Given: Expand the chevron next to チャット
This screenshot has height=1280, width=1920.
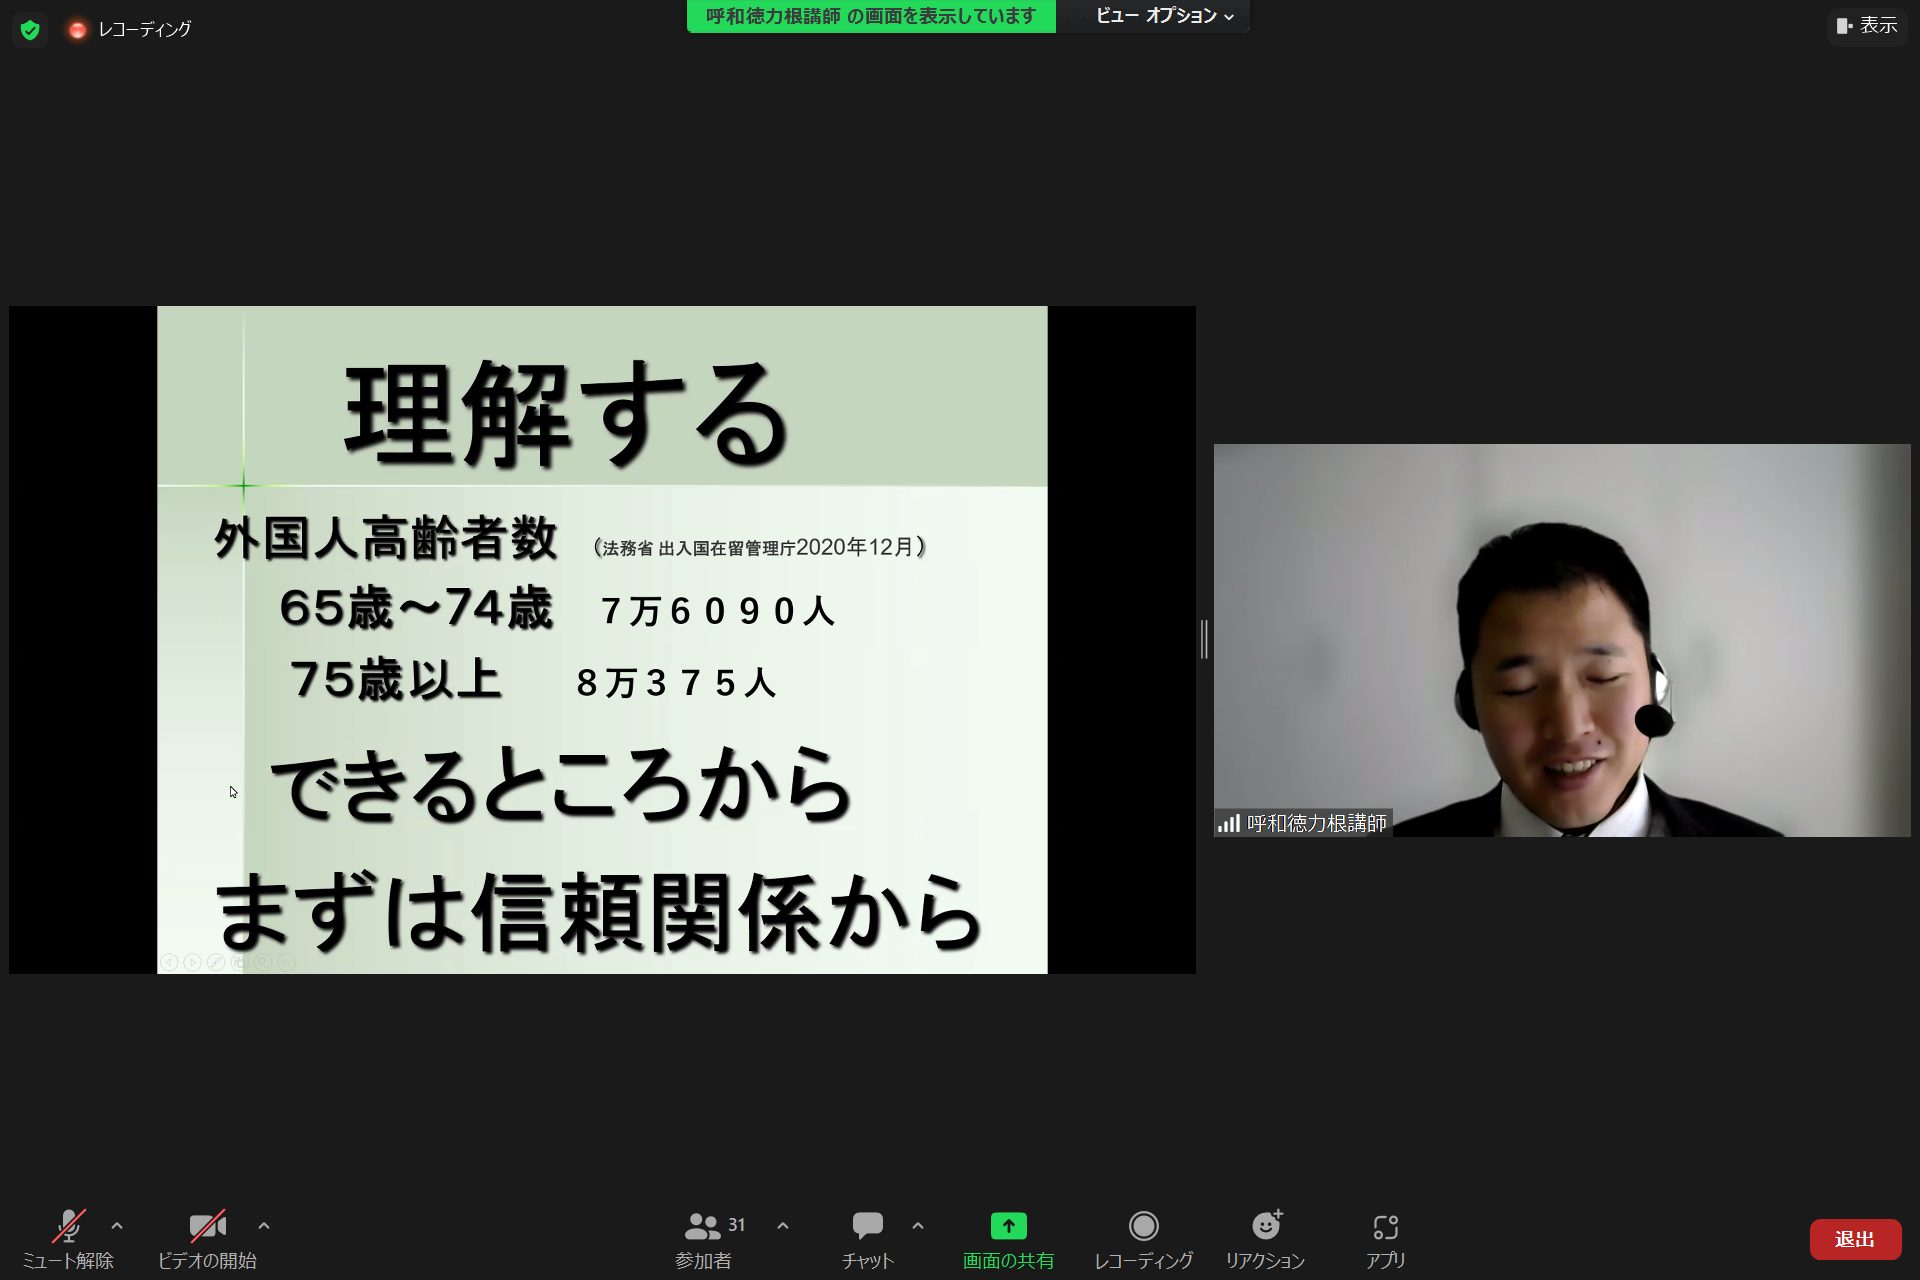Looking at the screenshot, I should [918, 1226].
